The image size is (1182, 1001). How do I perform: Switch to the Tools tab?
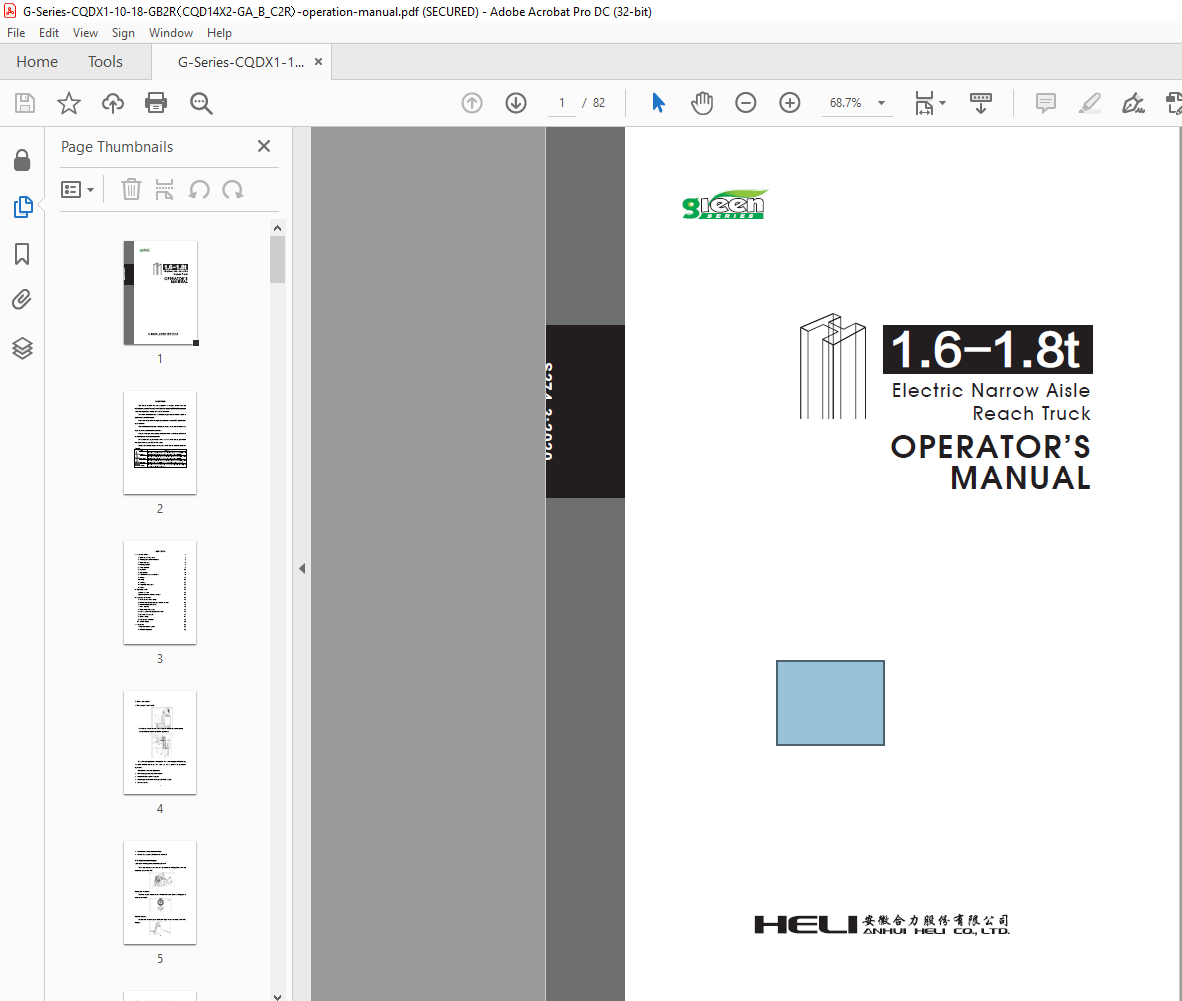pyautogui.click(x=105, y=62)
